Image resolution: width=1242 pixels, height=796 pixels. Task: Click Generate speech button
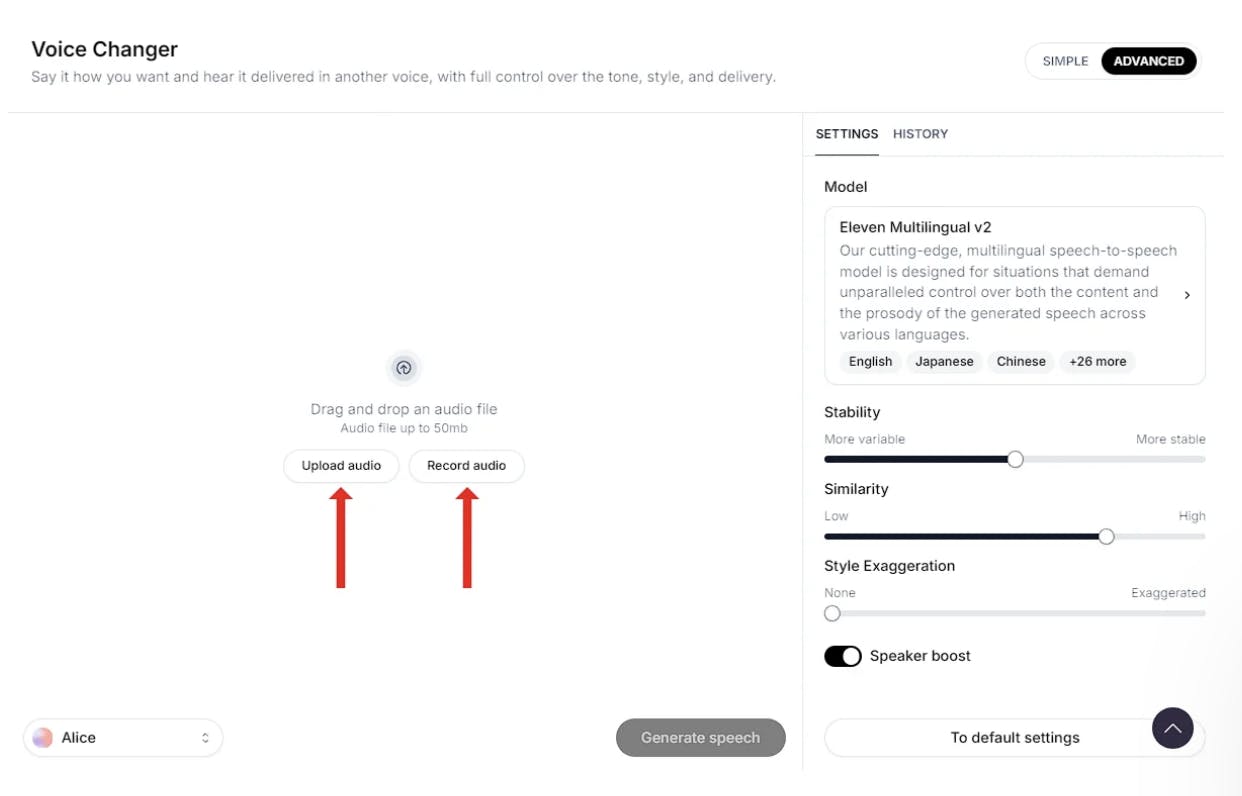(x=700, y=738)
